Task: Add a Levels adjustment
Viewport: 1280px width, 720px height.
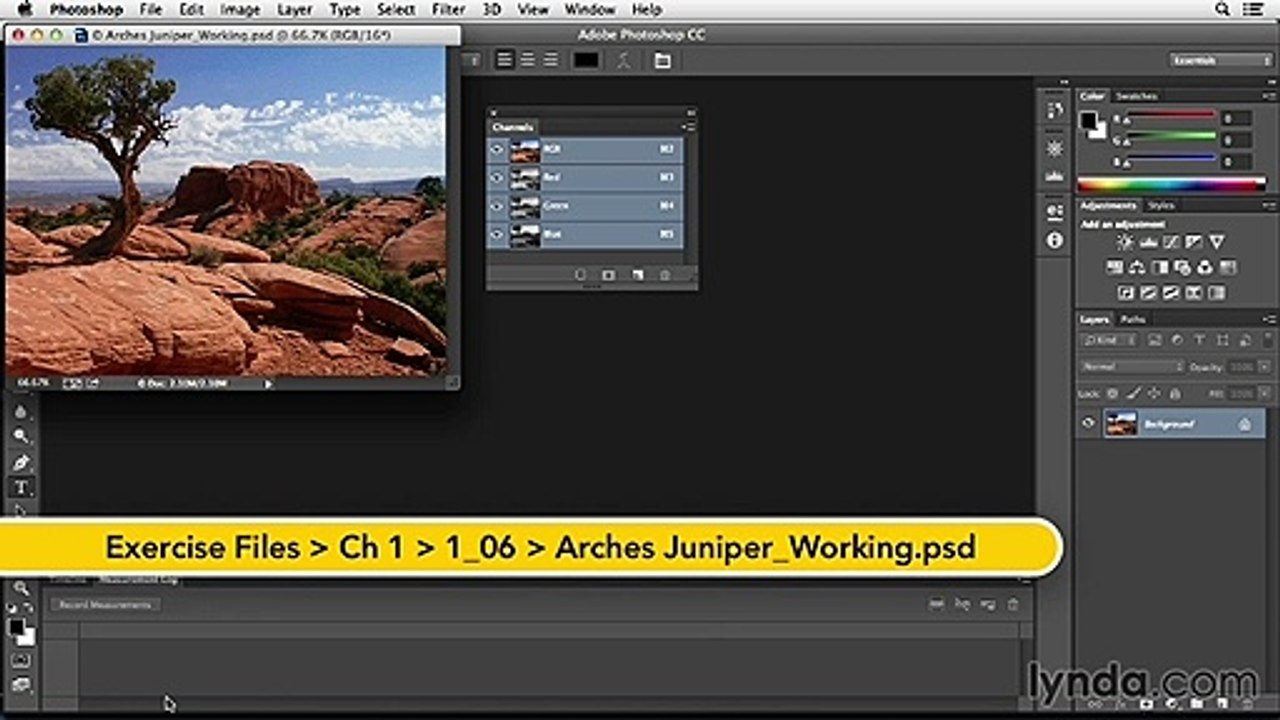Action: click(1148, 242)
